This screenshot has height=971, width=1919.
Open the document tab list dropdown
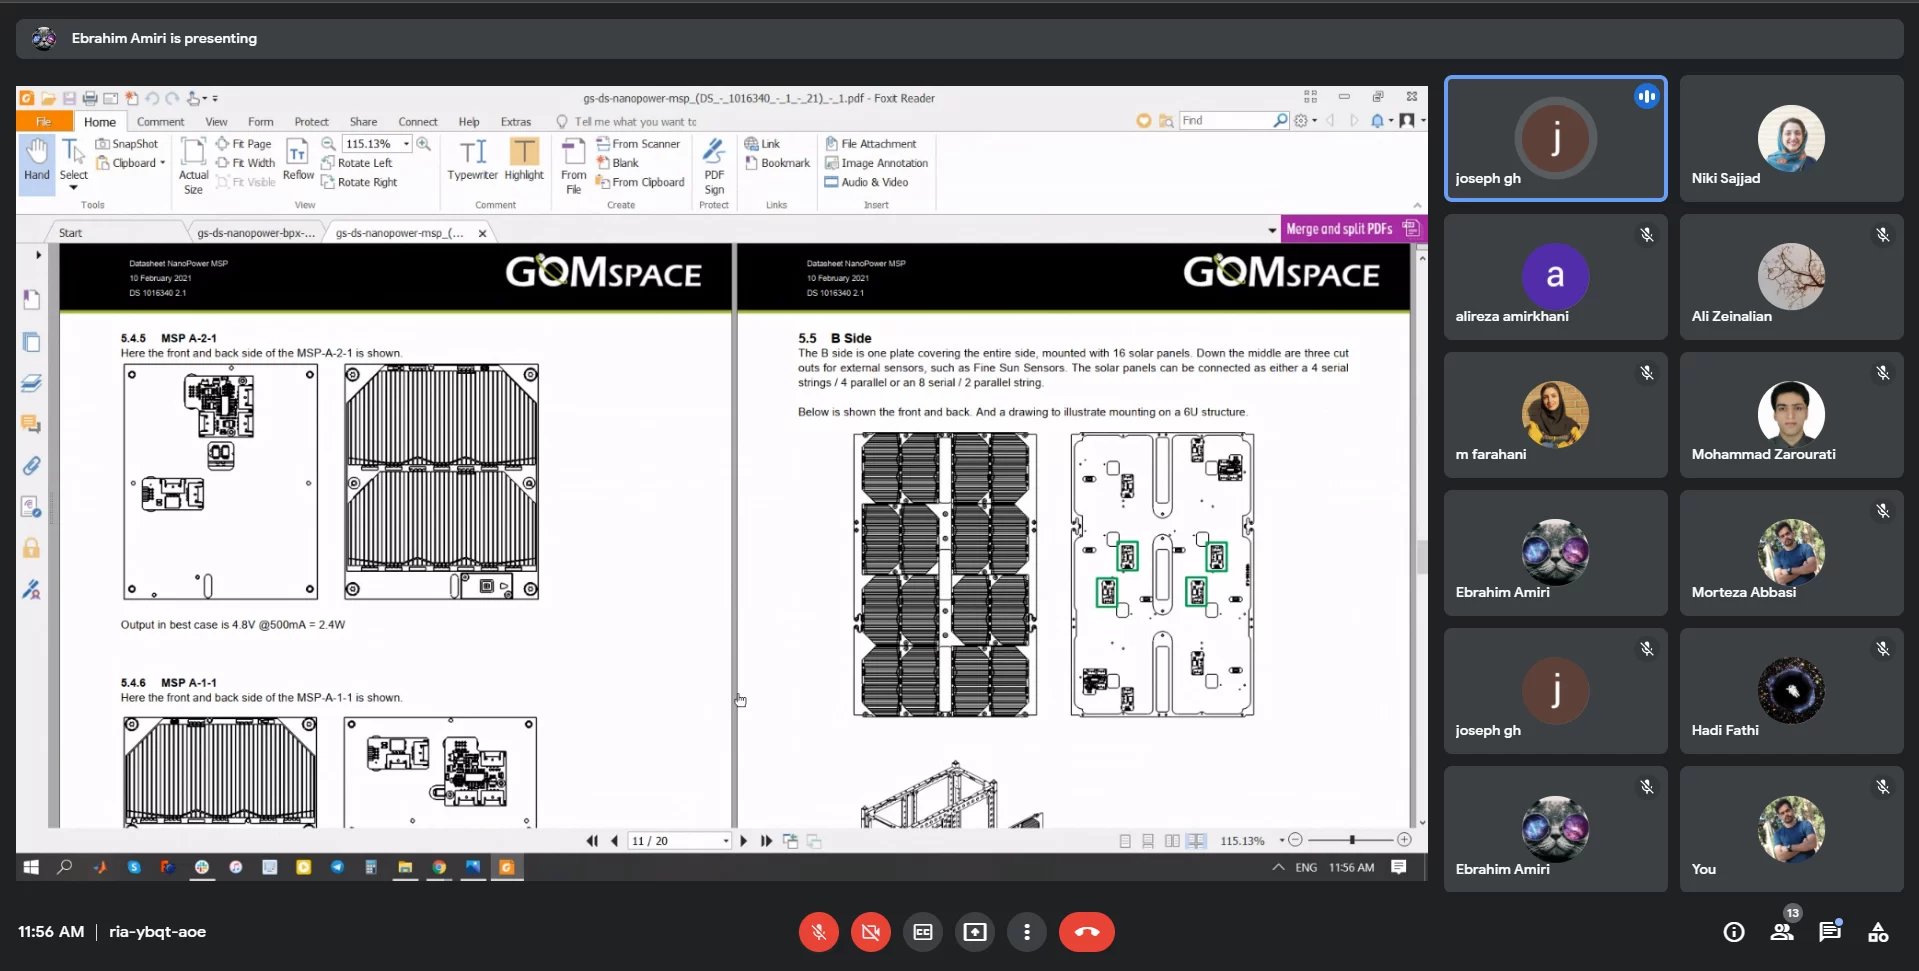click(x=1272, y=230)
